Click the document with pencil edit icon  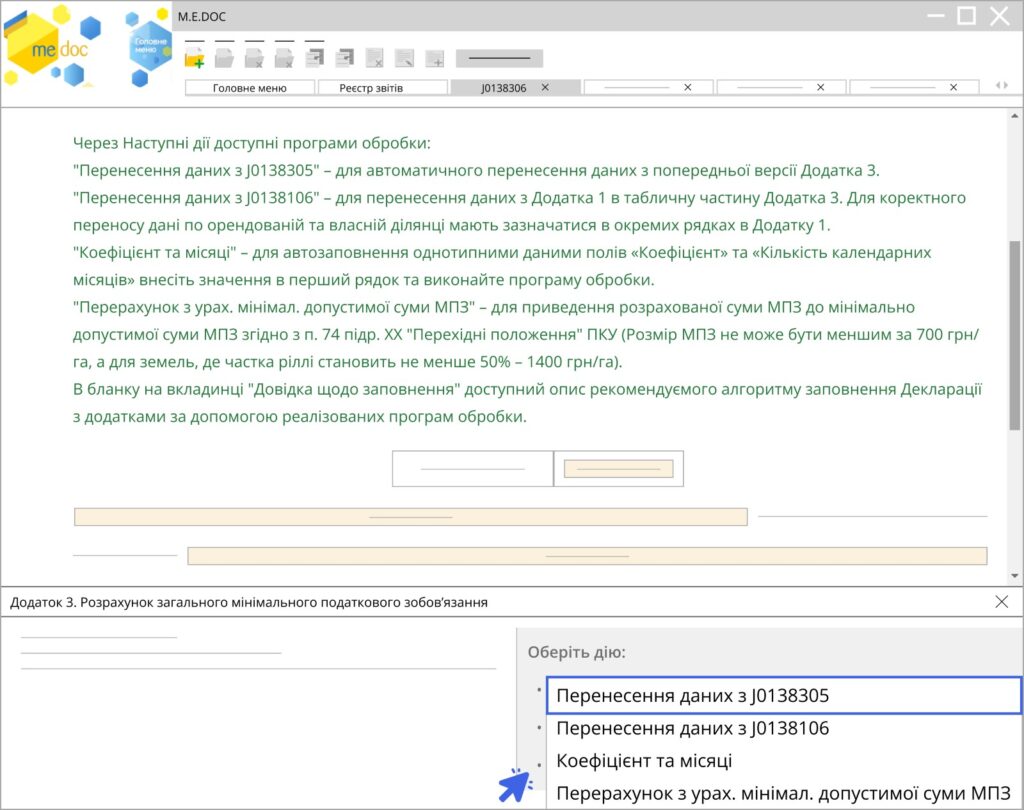404,58
